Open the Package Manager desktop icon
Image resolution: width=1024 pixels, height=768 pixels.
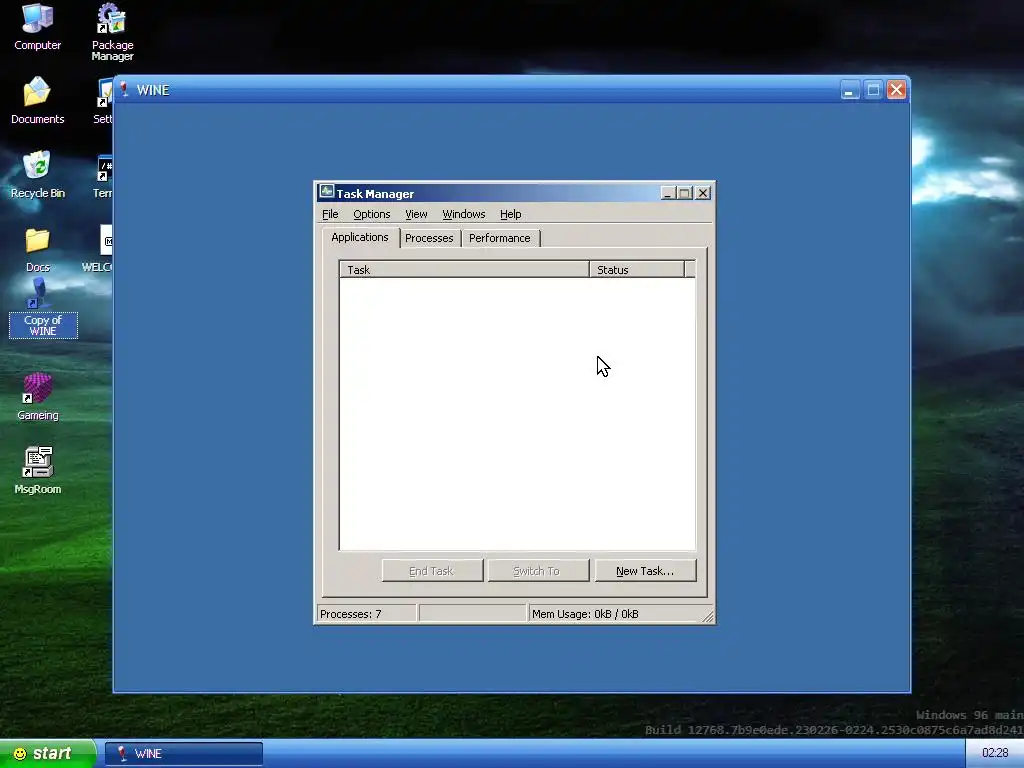112,31
